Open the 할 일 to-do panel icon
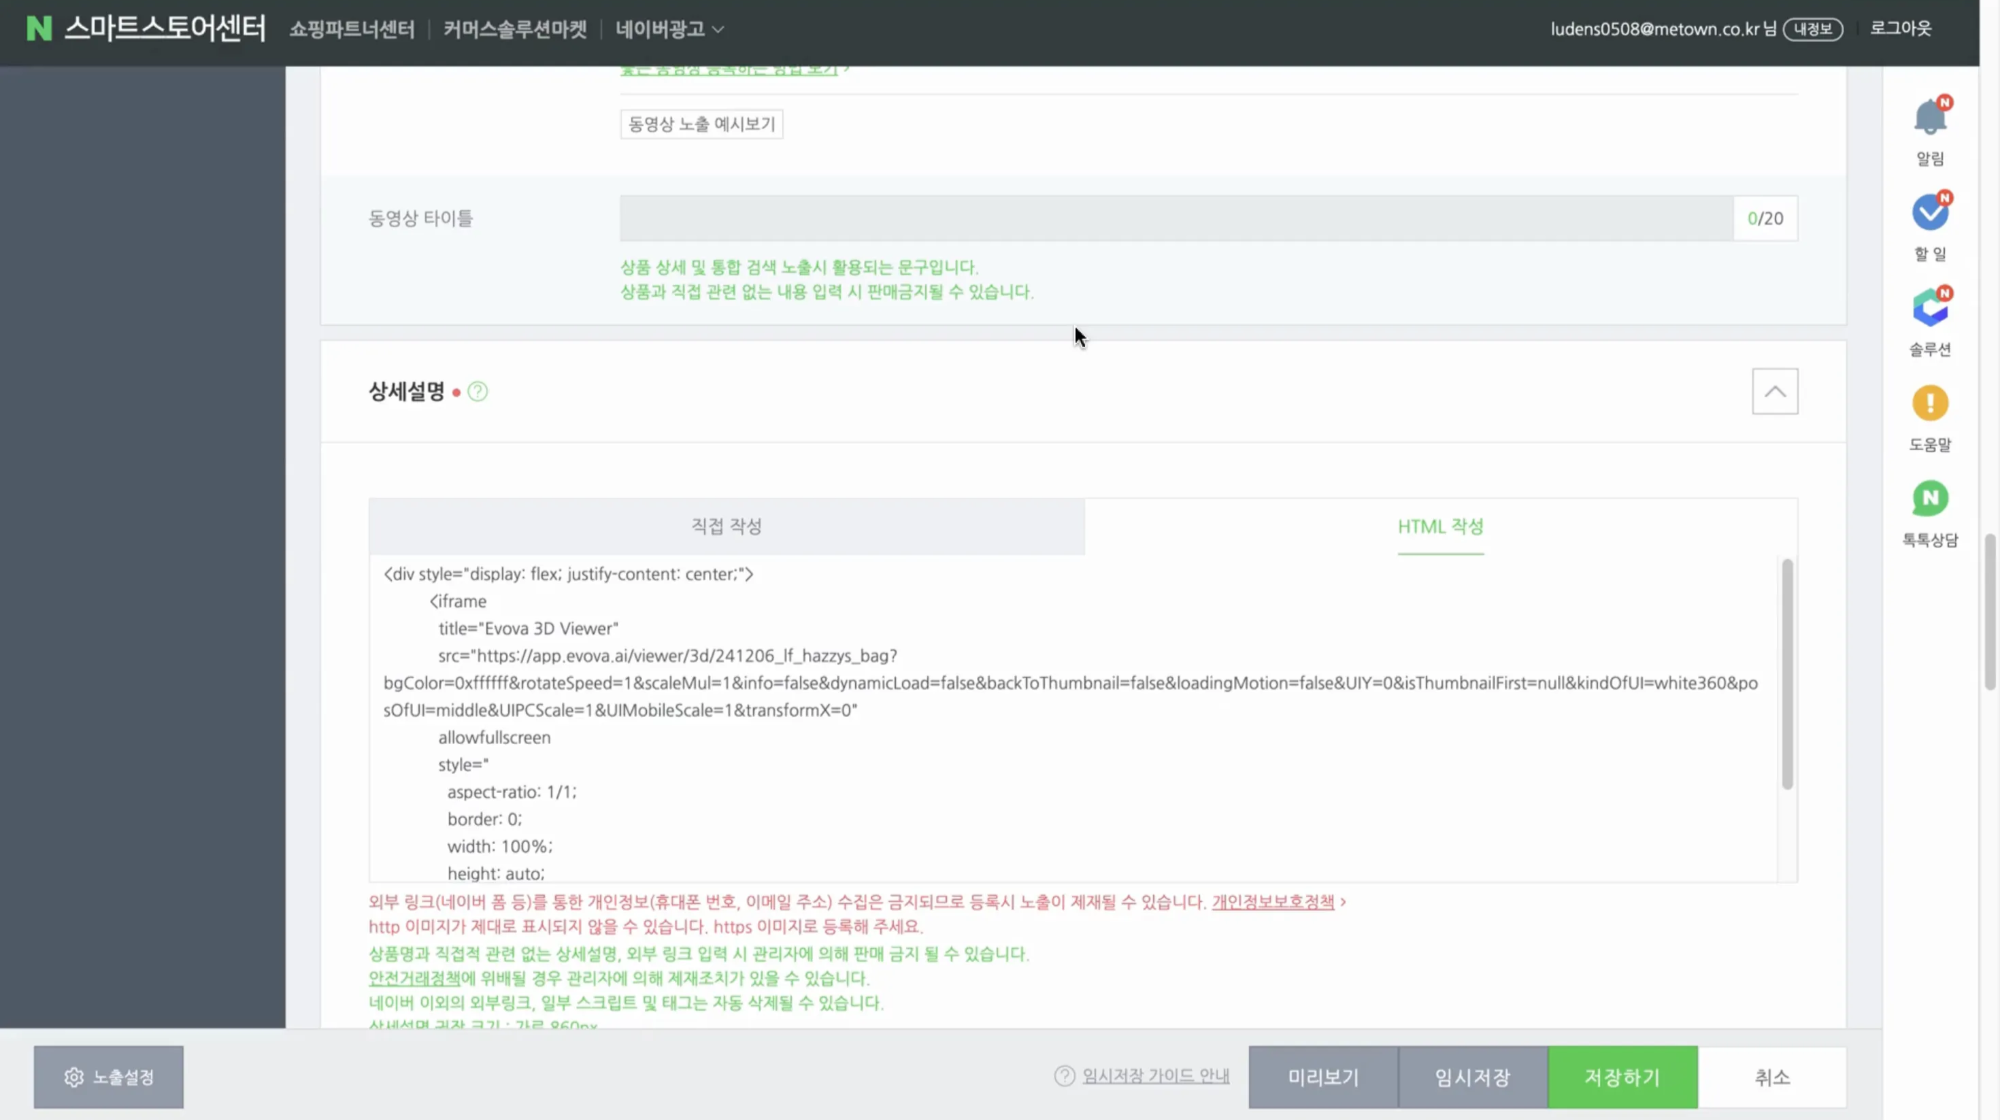The height and width of the screenshot is (1120, 2000). [x=1929, y=212]
